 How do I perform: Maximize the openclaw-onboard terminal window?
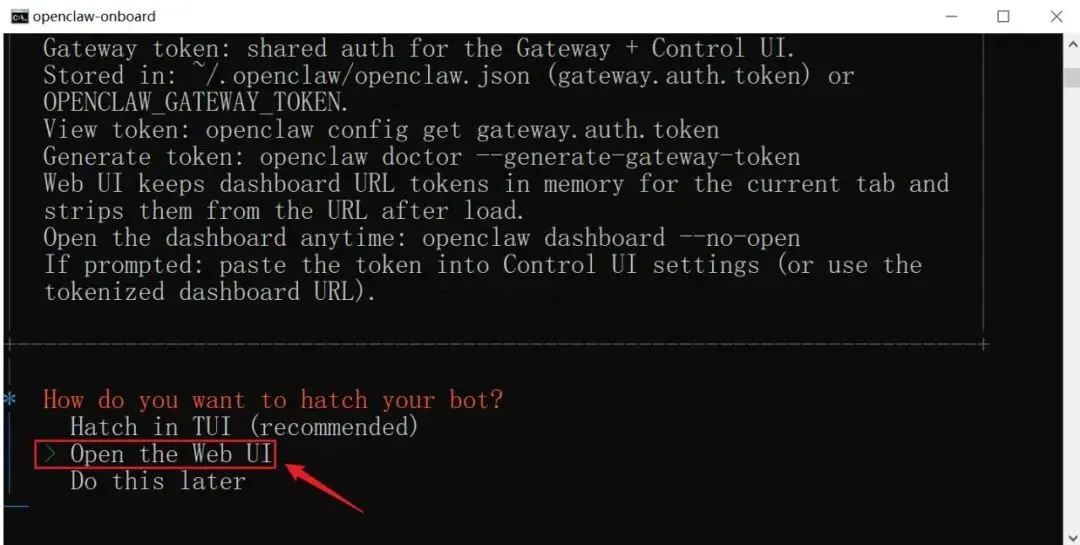coord(1004,16)
